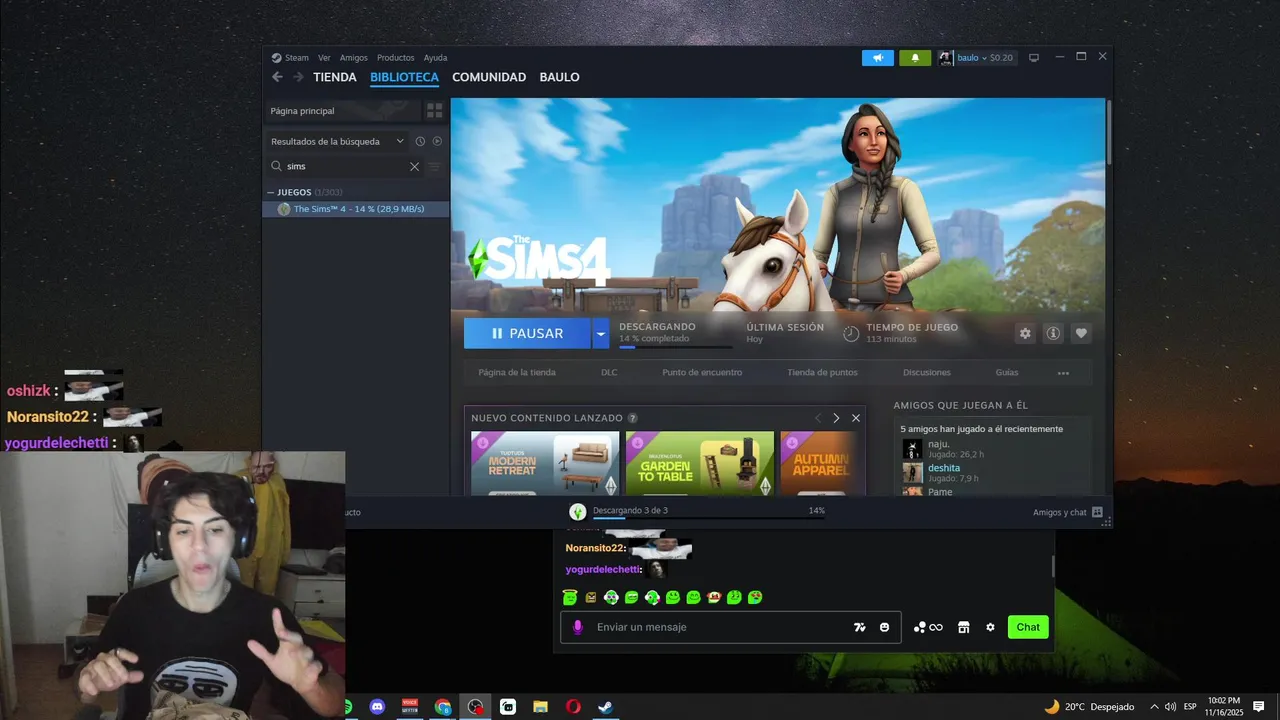Viewport: 1280px width, 720px height.
Task: Open the channel points infinity icon
Action: [x=929, y=627]
